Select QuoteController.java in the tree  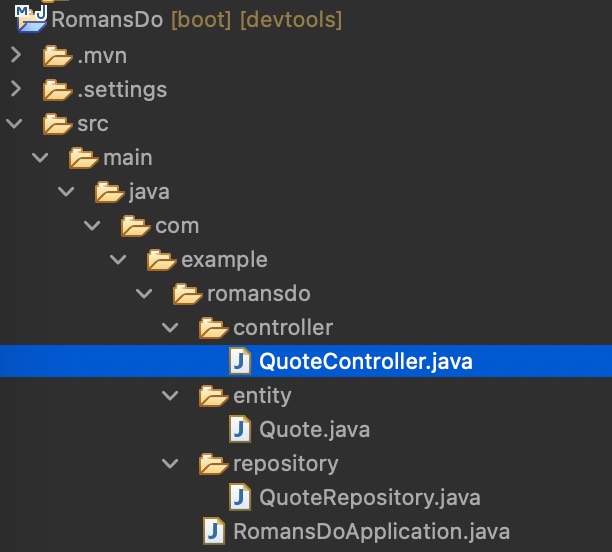click(365, 362)
